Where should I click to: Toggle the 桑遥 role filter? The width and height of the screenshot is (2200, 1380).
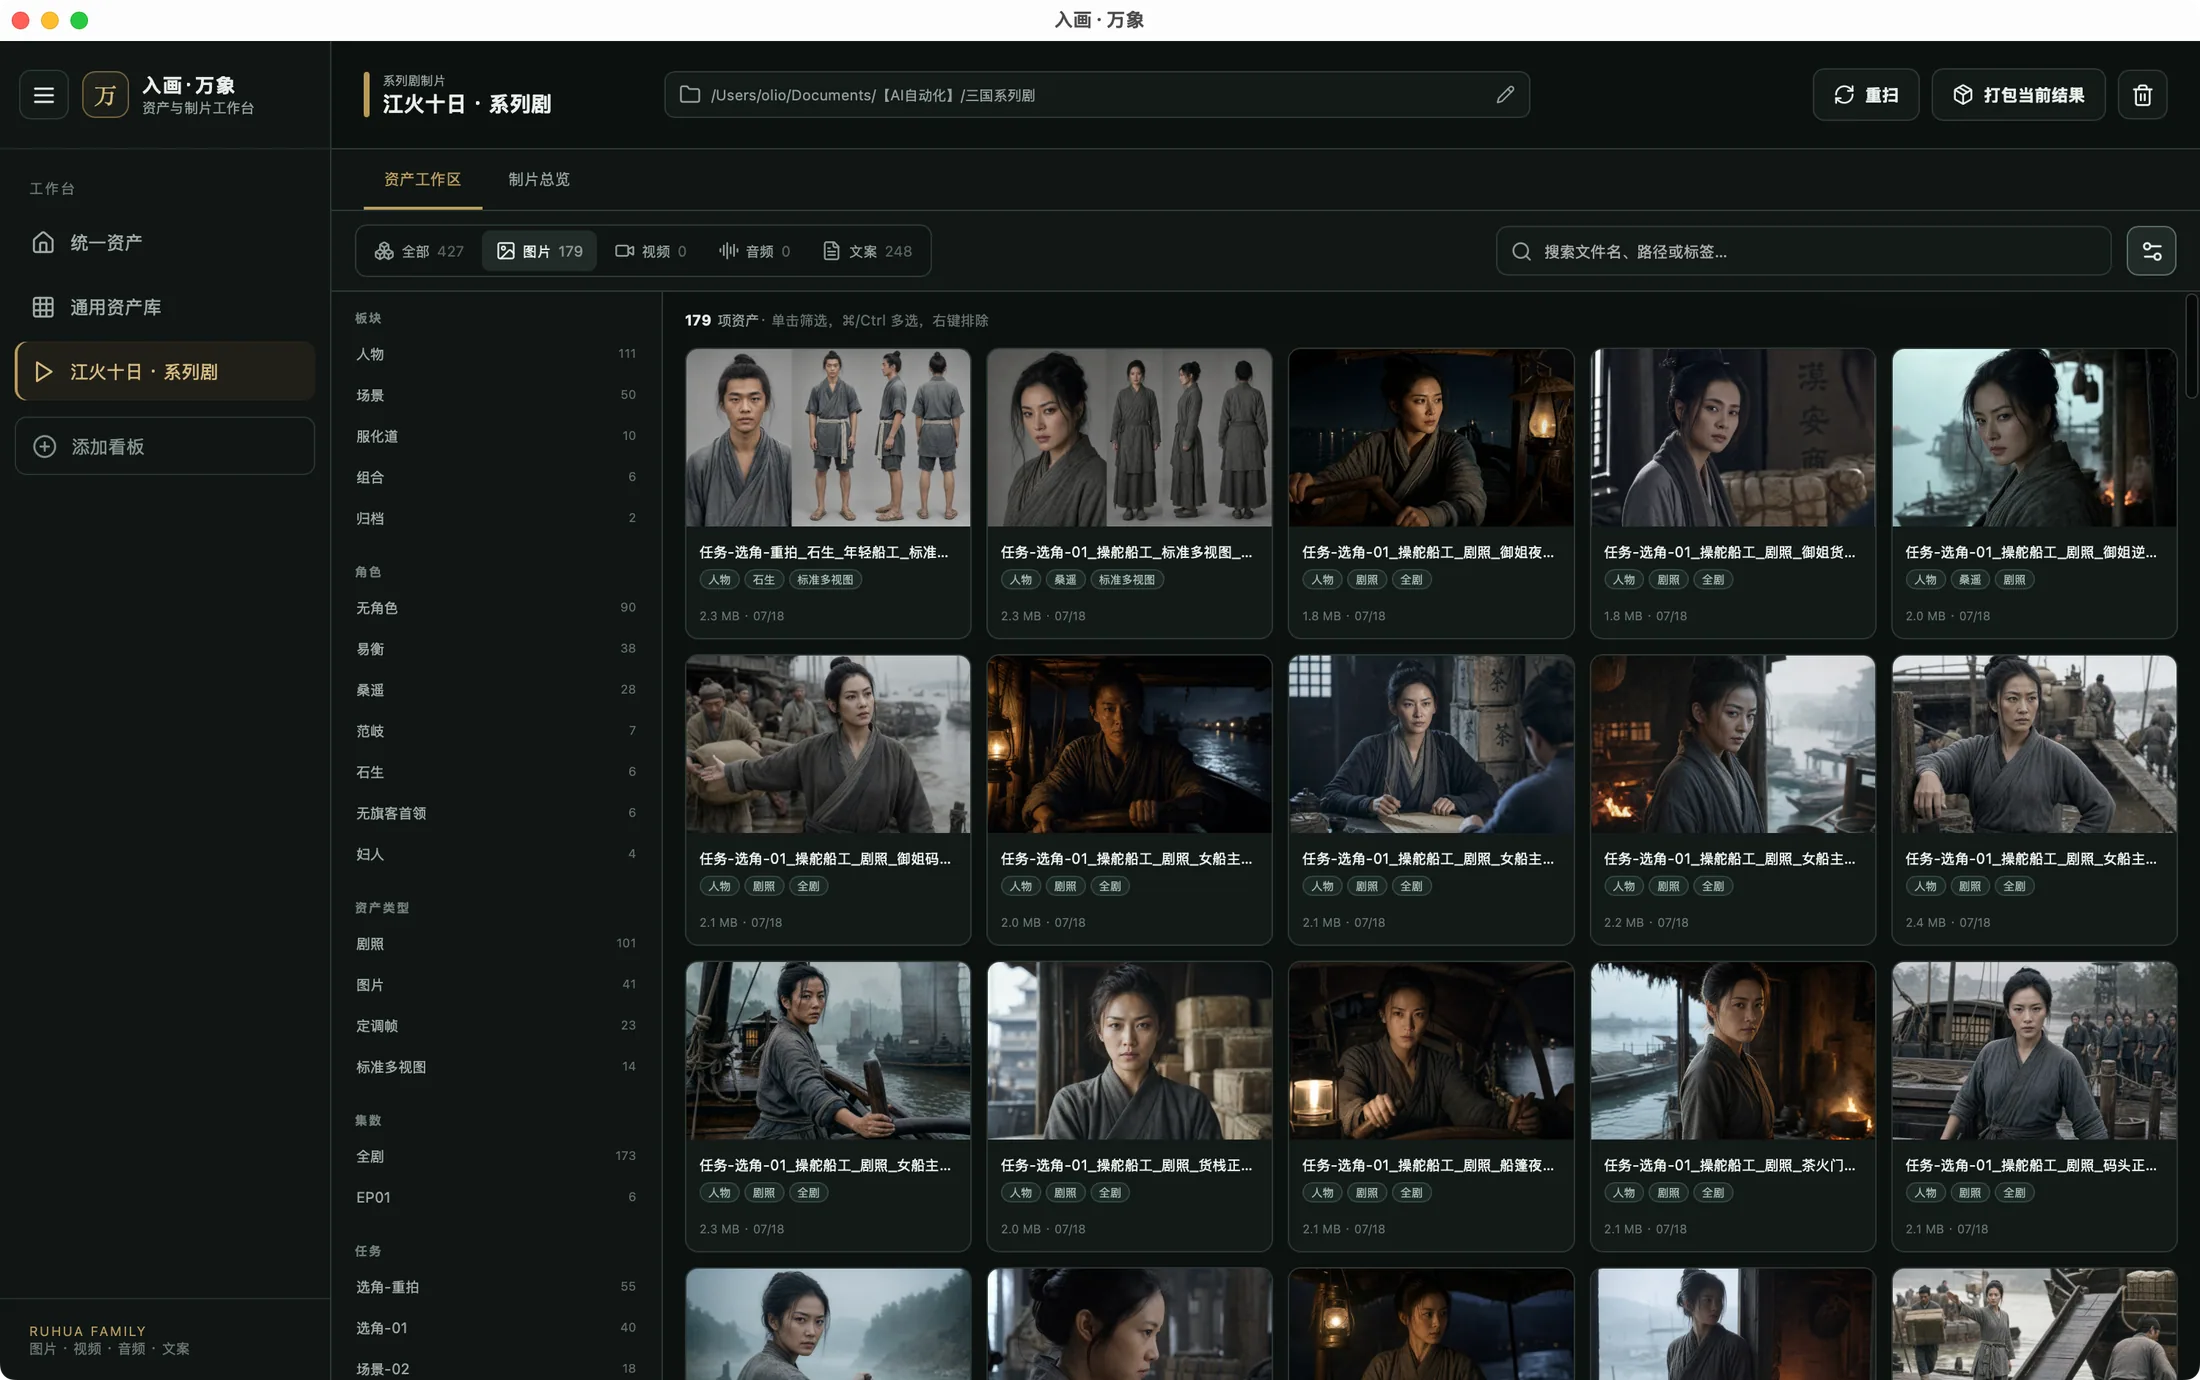(x=496, y=690)
